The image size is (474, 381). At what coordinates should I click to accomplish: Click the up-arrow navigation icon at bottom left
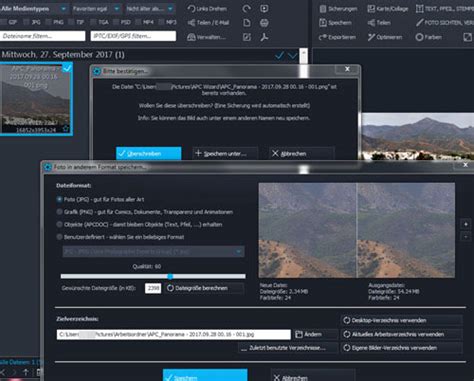click(26, 373)
